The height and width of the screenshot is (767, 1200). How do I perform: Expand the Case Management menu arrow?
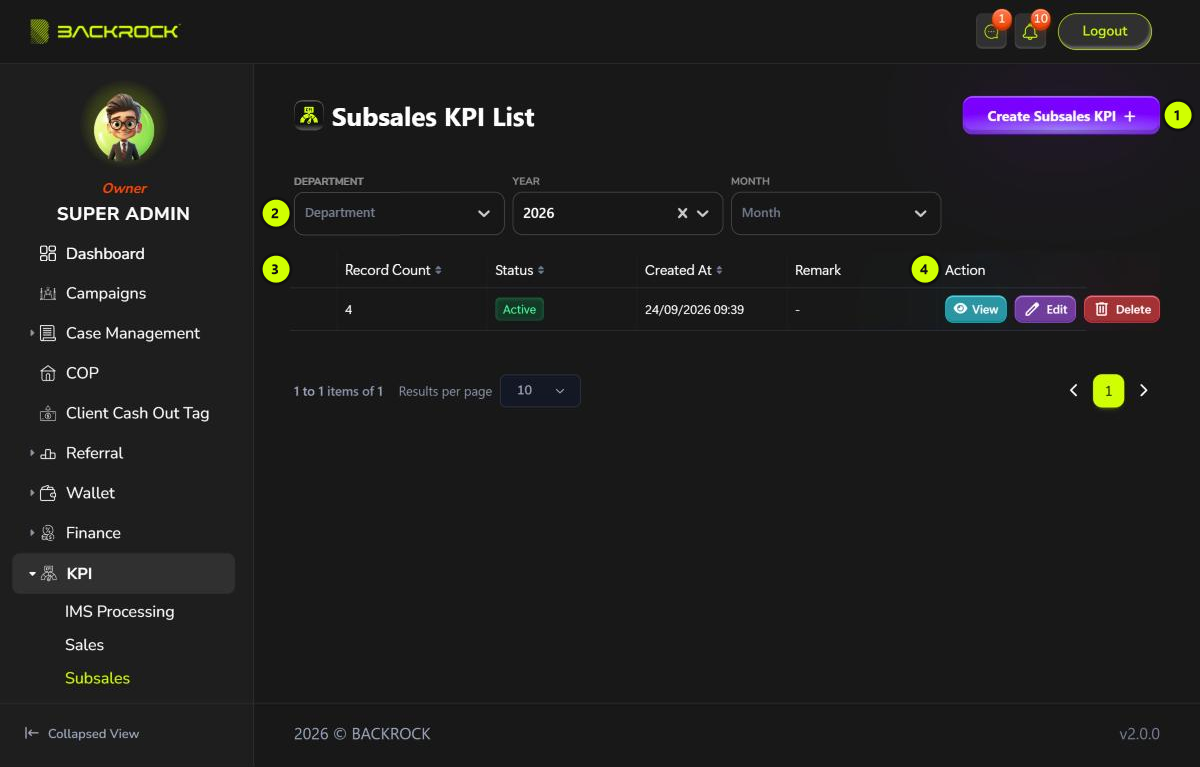(32, 333)
